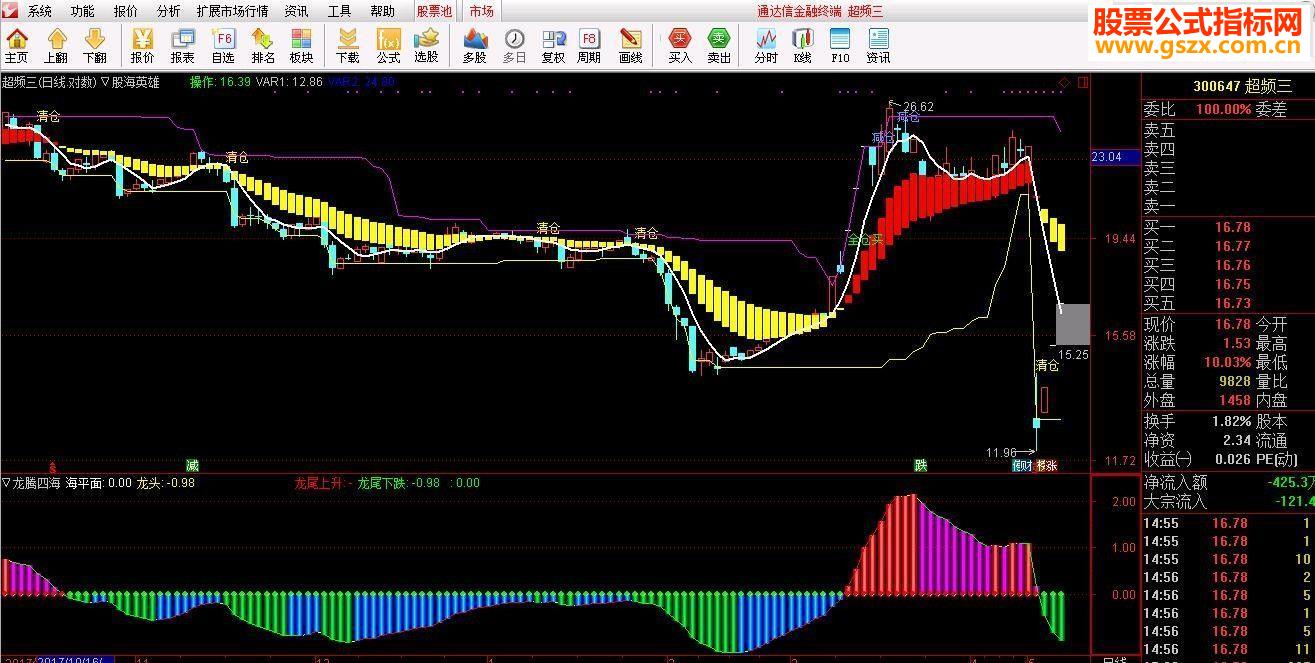Viewport: 1315px width, 663px height.
Task: Click stock code 300647 超频三 header
Action: pyautogui.click(x=1242, y=87)
